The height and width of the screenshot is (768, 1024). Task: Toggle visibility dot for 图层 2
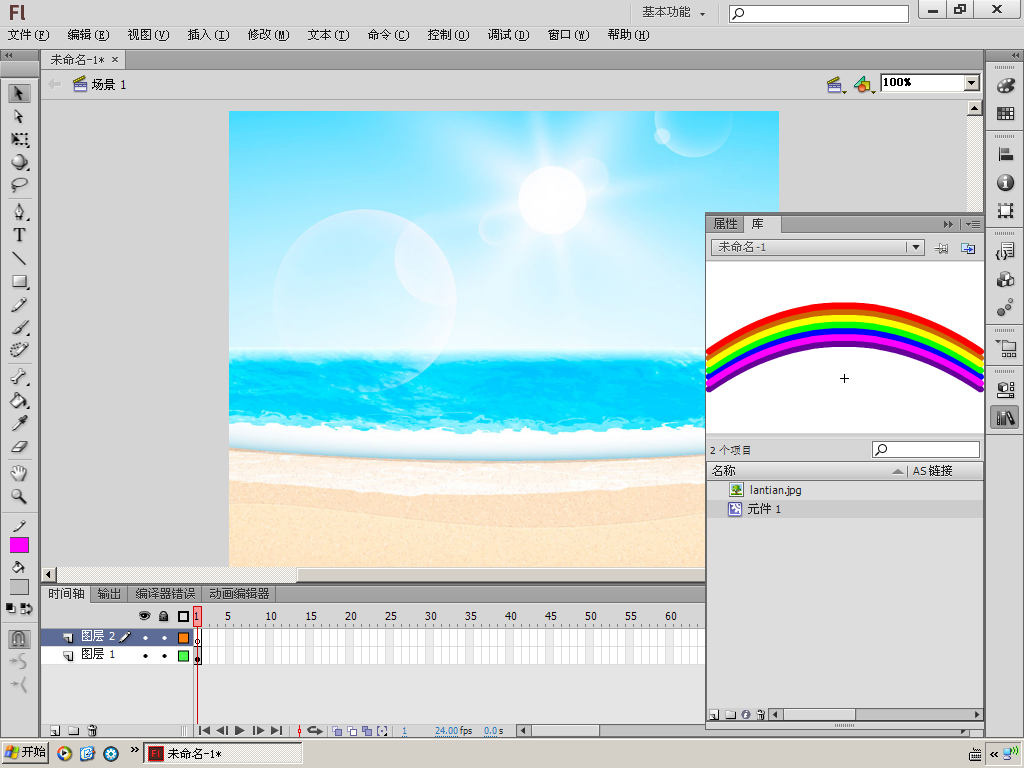tap(145, 637)
